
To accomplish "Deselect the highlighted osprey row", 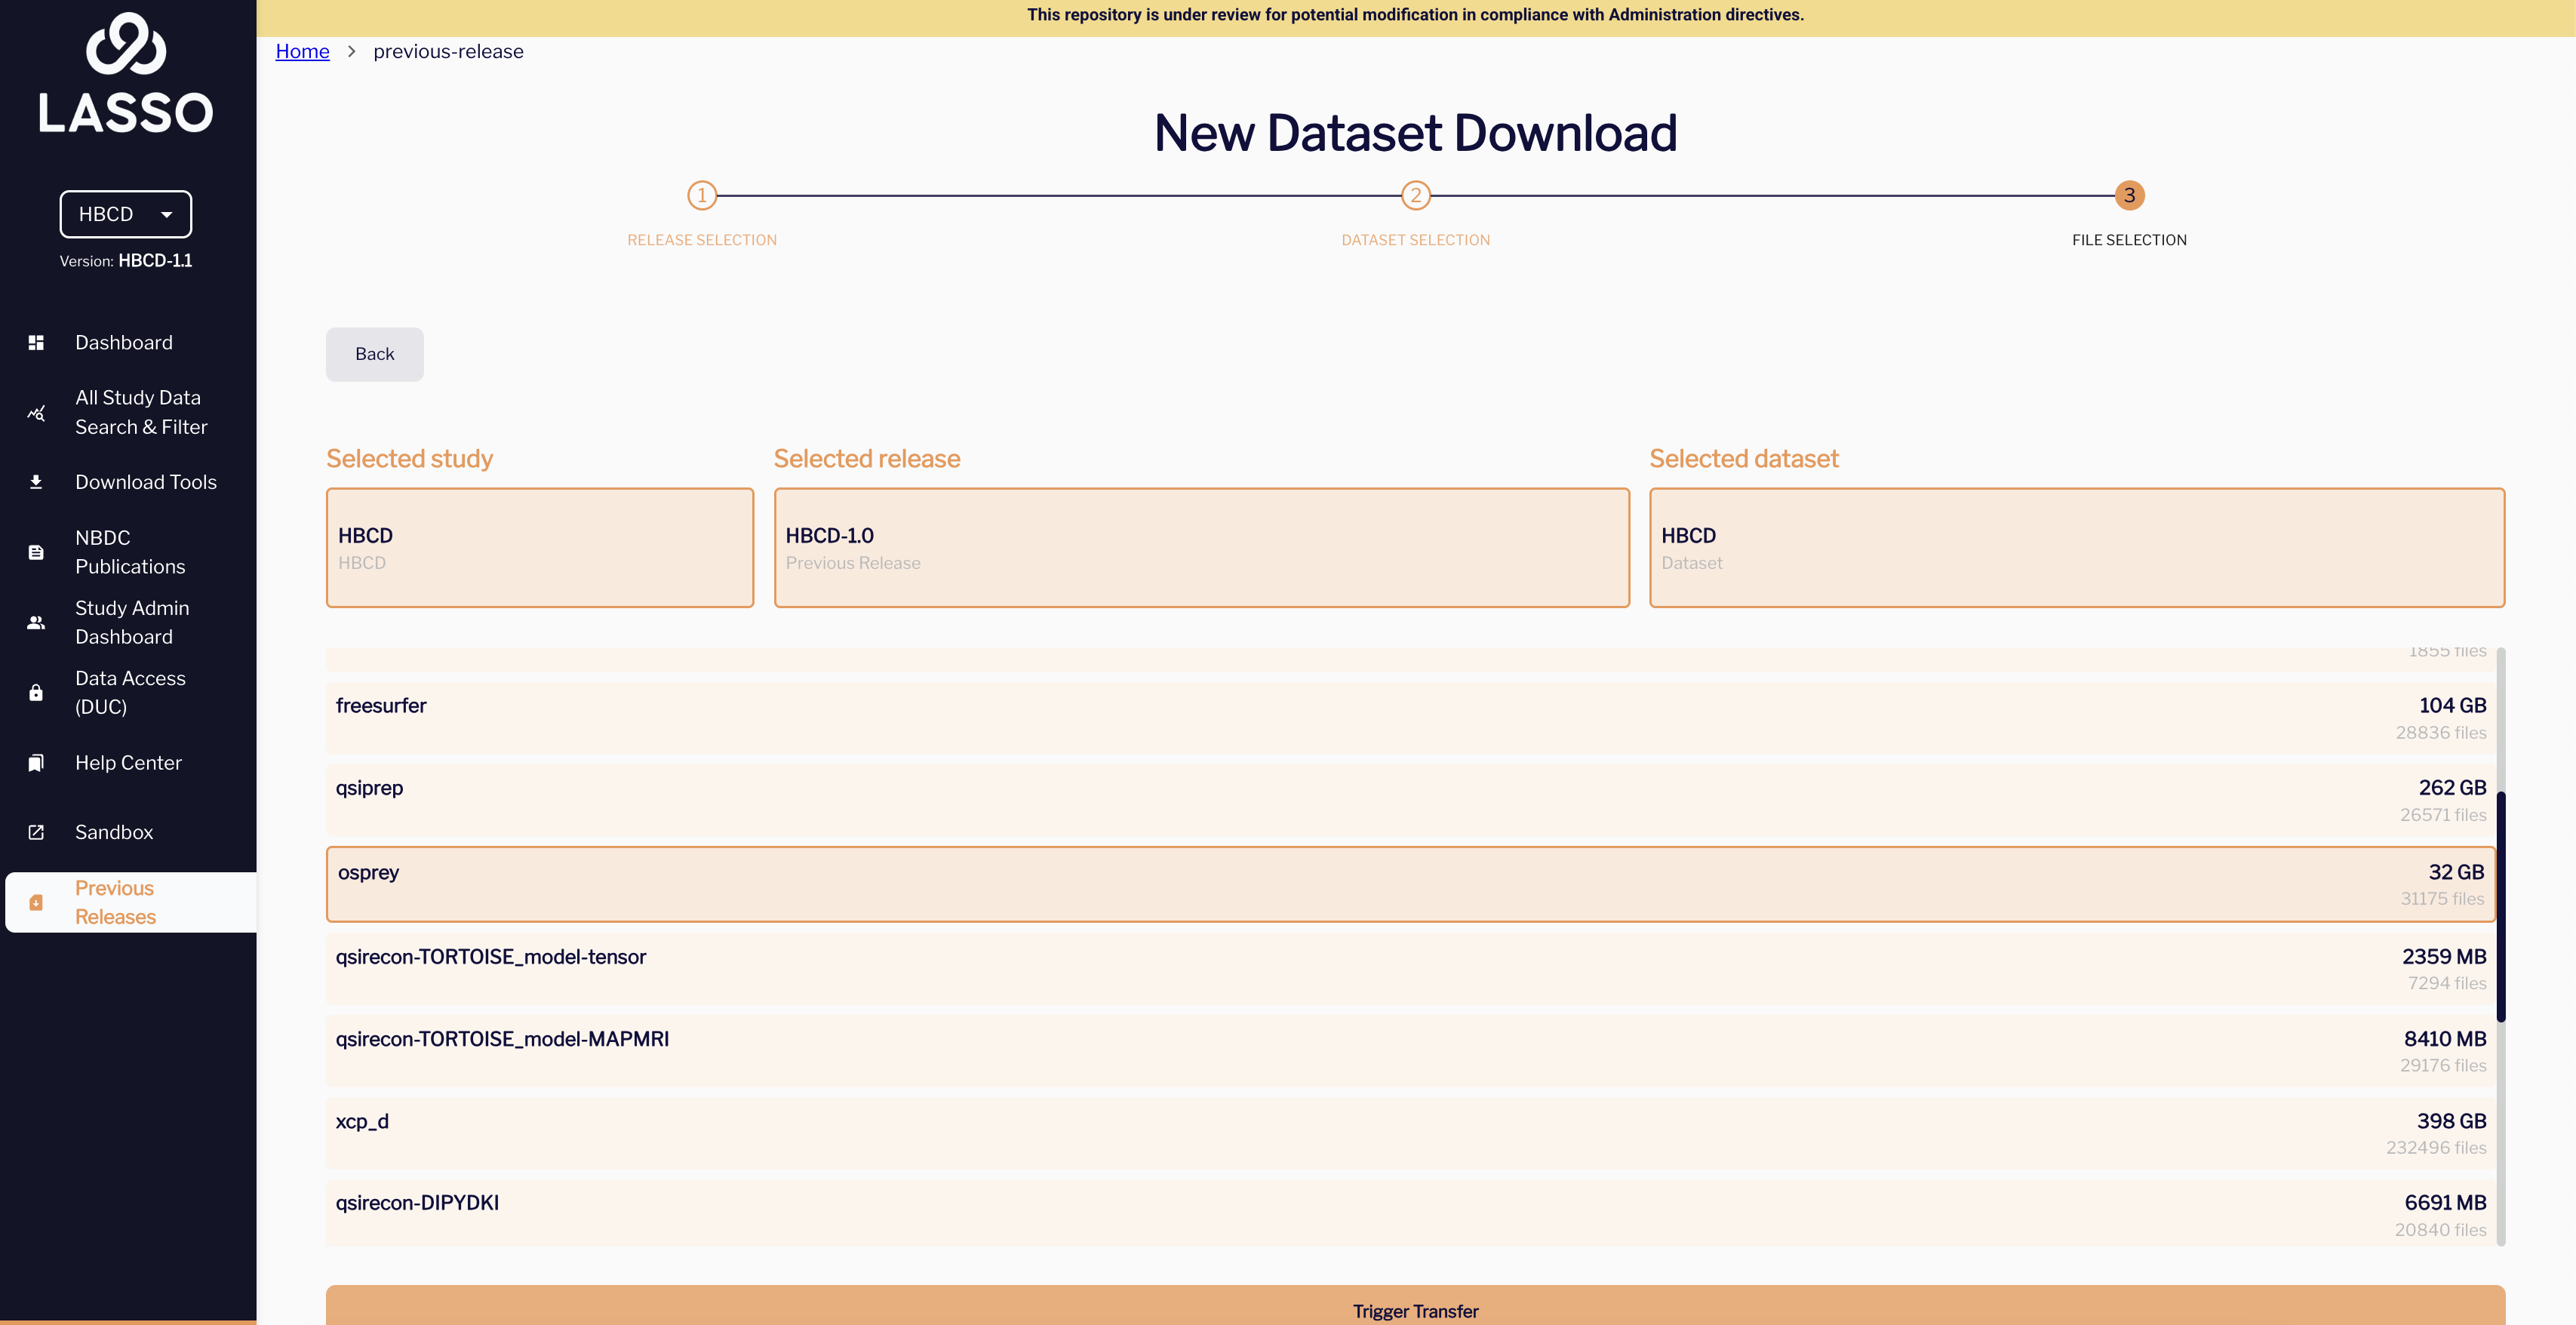I will pos(1410,884).
